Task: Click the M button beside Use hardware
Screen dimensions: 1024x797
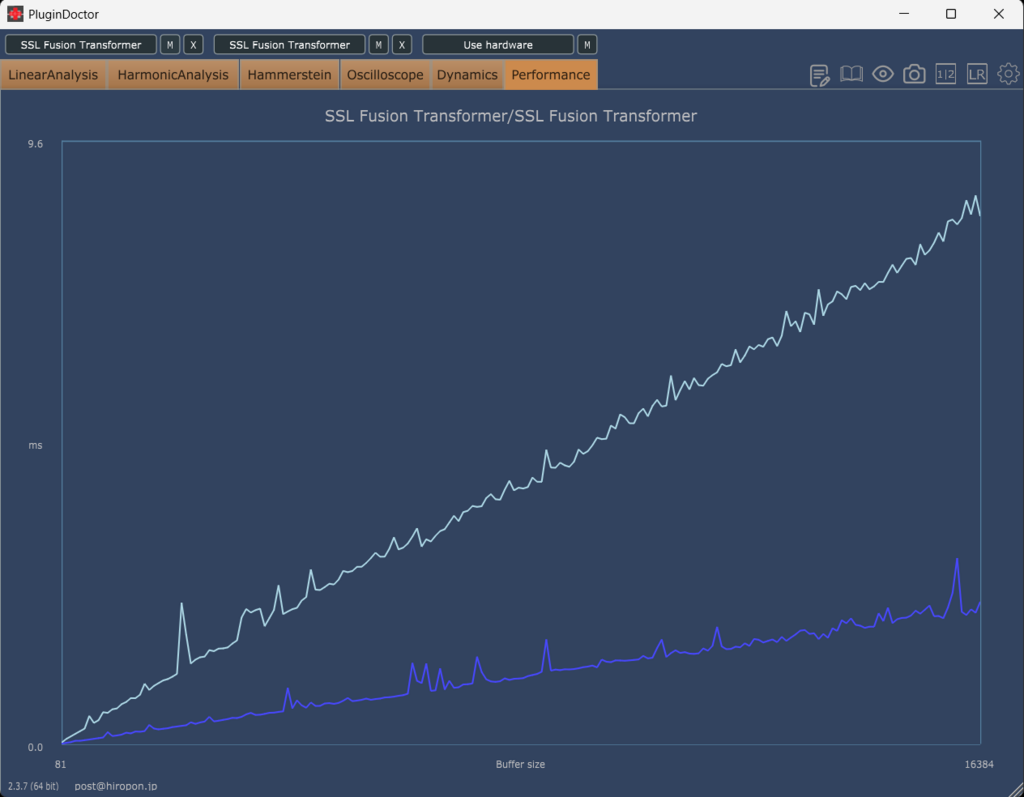Action: [587, 44]
